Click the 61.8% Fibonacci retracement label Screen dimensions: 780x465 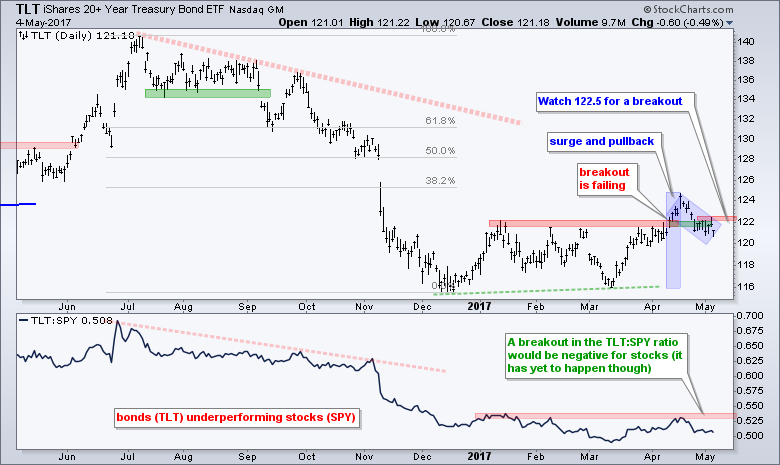pyautogui.click(x=440, y=121)
